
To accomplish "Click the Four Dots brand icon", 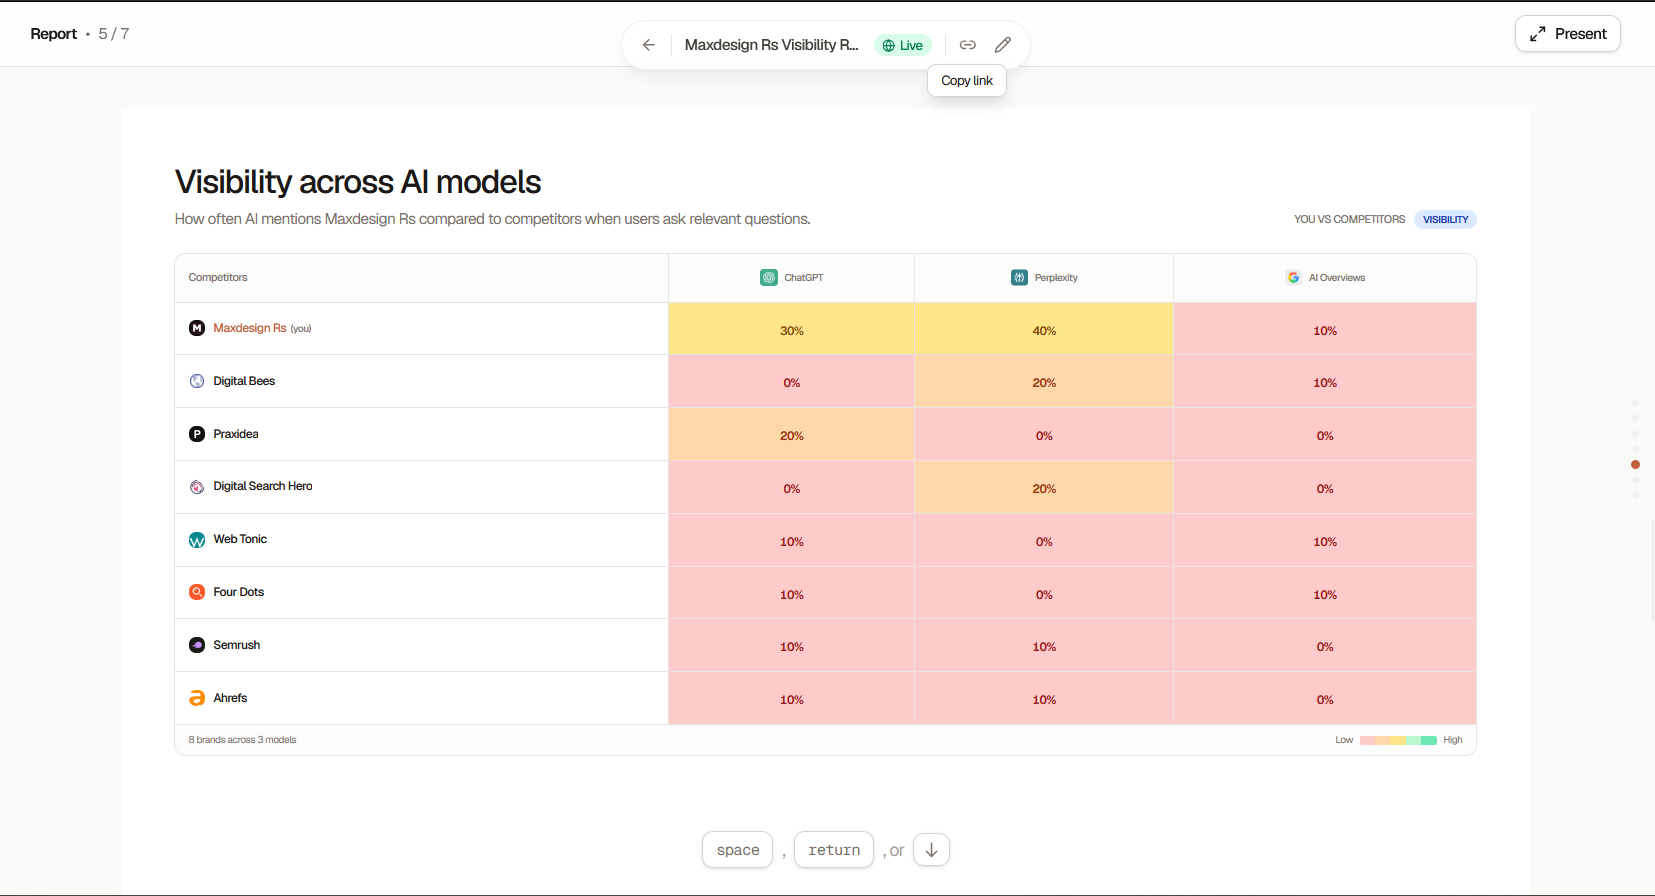I will [197, 592].
